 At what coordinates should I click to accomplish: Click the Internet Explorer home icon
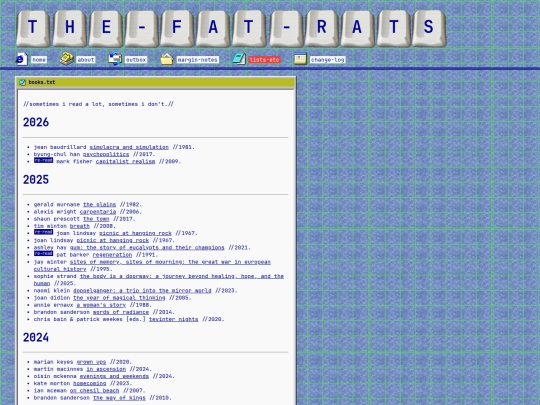22,59
